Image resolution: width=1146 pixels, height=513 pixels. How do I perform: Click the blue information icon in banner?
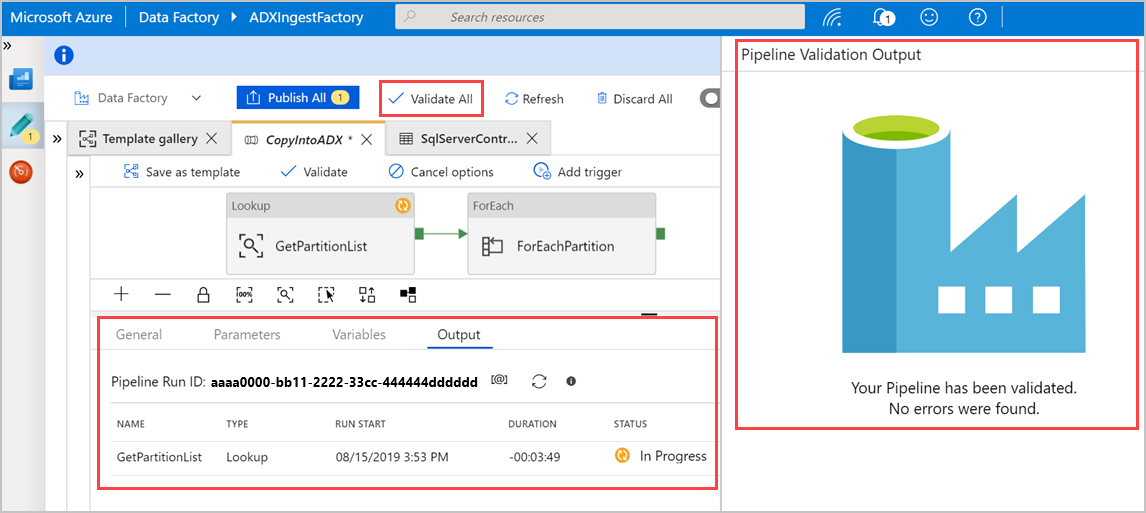tap(64, 55)
